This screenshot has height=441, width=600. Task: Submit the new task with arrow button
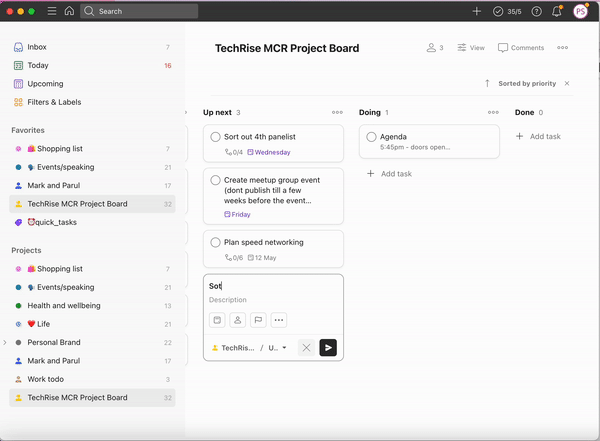[x=328, y=348]
